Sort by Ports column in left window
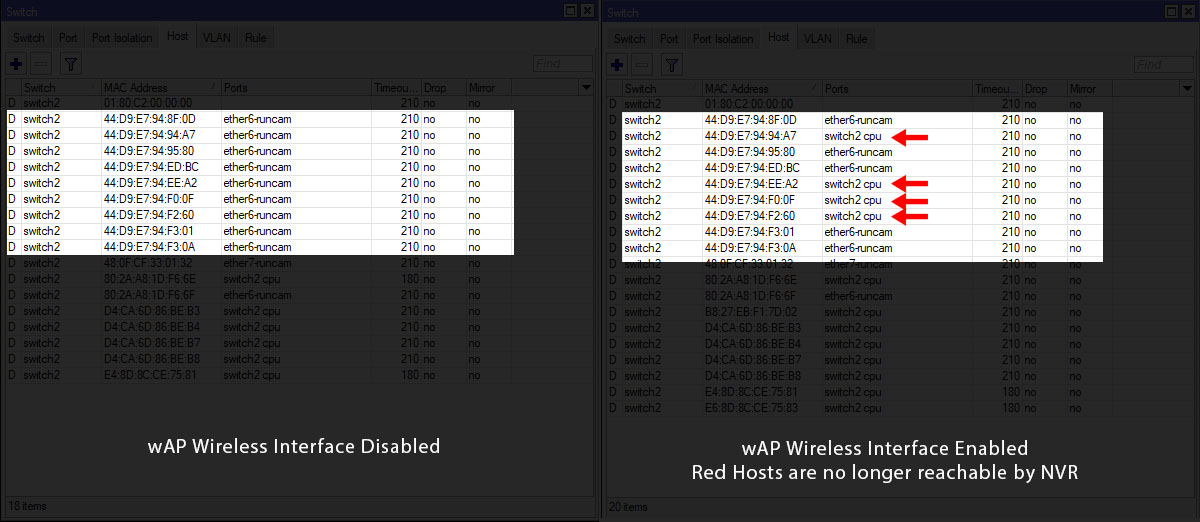The image size is (1200, 522). coord(295,88)
